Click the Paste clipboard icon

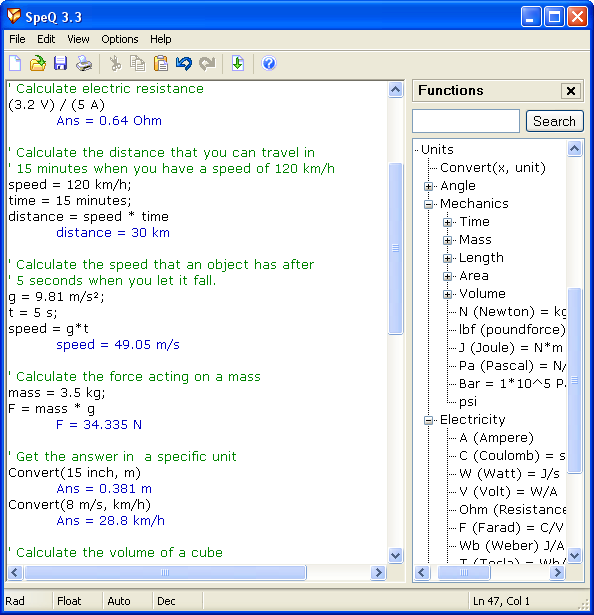[x=161, y=64]
